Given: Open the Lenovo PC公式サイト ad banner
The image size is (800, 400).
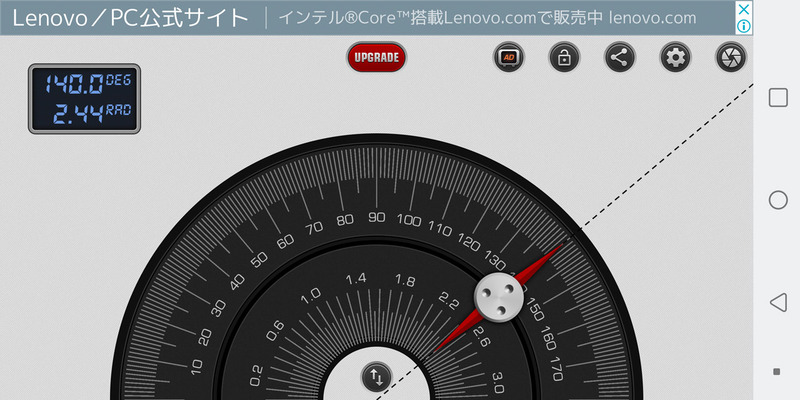Looking at the screenshot, I should pyautogui.click(x=377, y=18).
